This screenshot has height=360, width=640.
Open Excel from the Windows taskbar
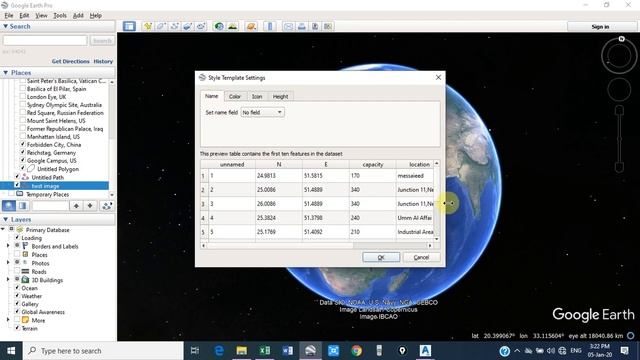[264, 351]
